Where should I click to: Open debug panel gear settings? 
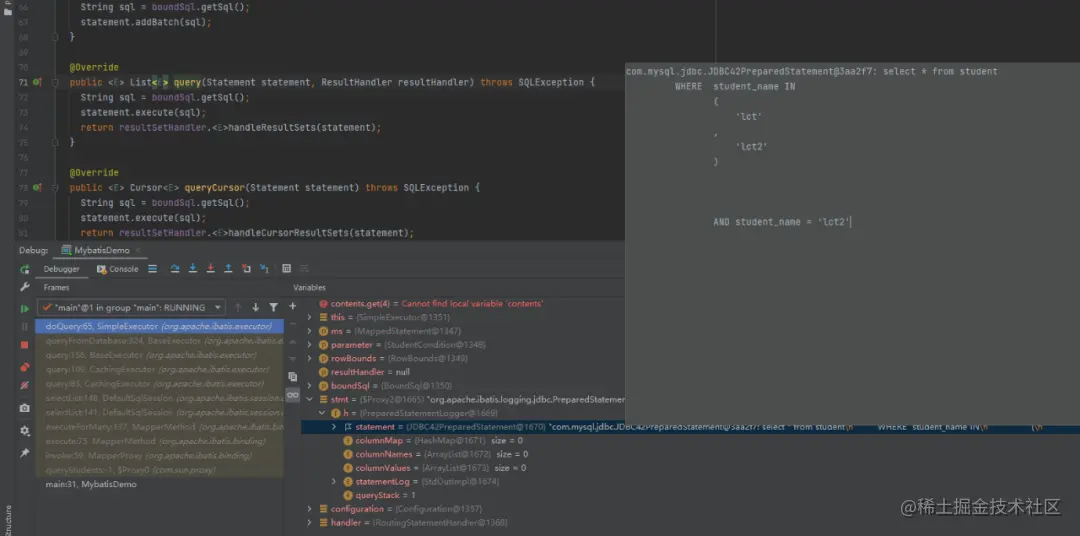pyautogui.click(x=25, y=431)
